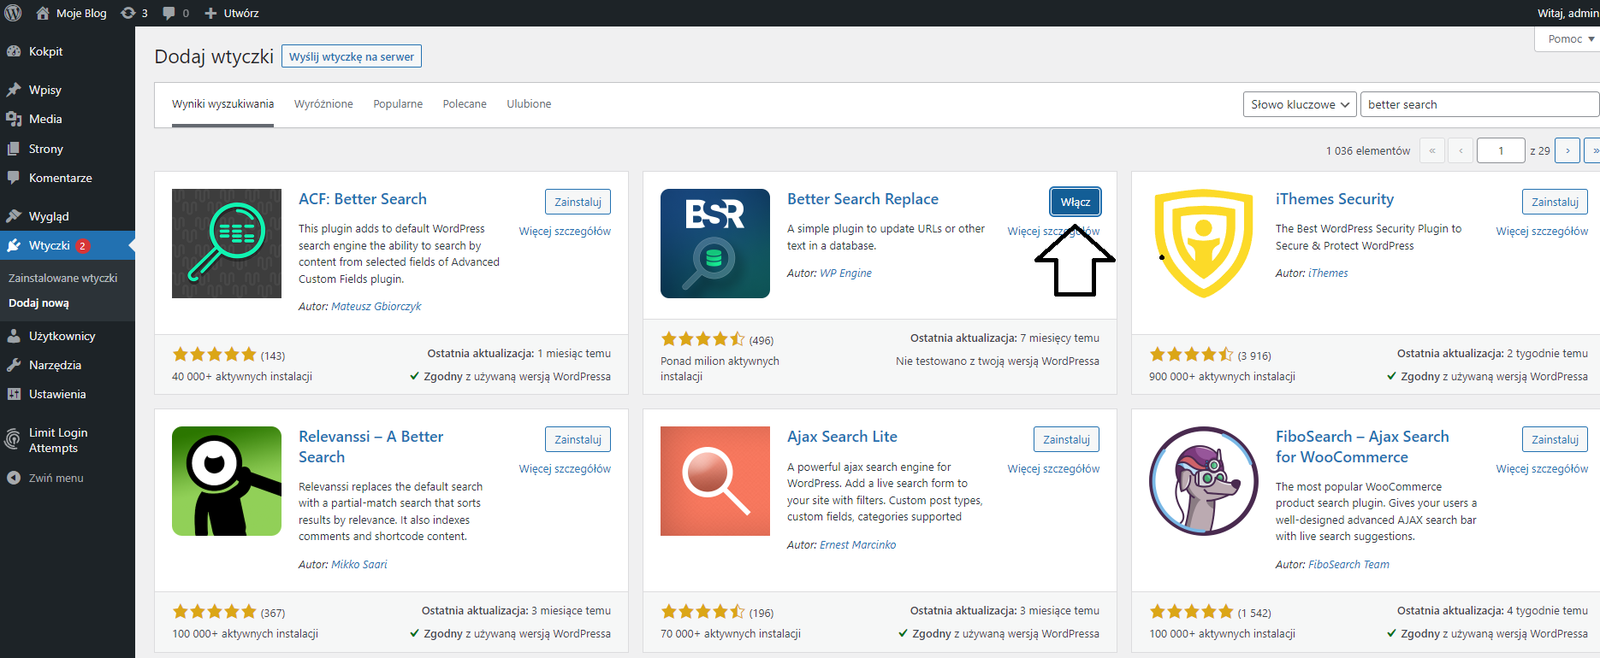Switch to Polecane tab
Viewport: 1600px width, 658px height.
[465, 104]
